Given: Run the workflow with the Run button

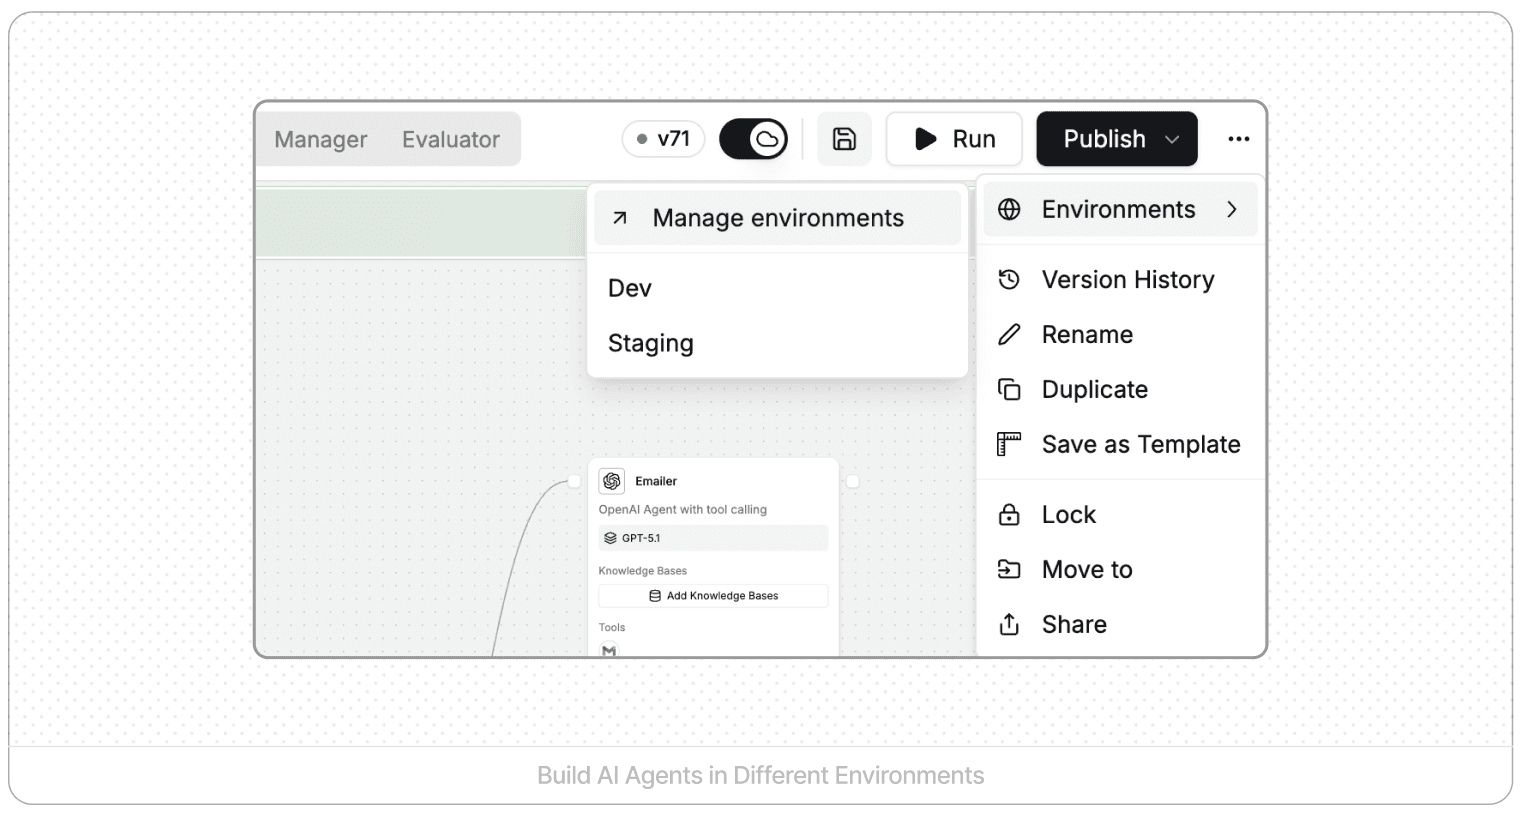Looking at the screenshot, I should click(x=954, y=139).
